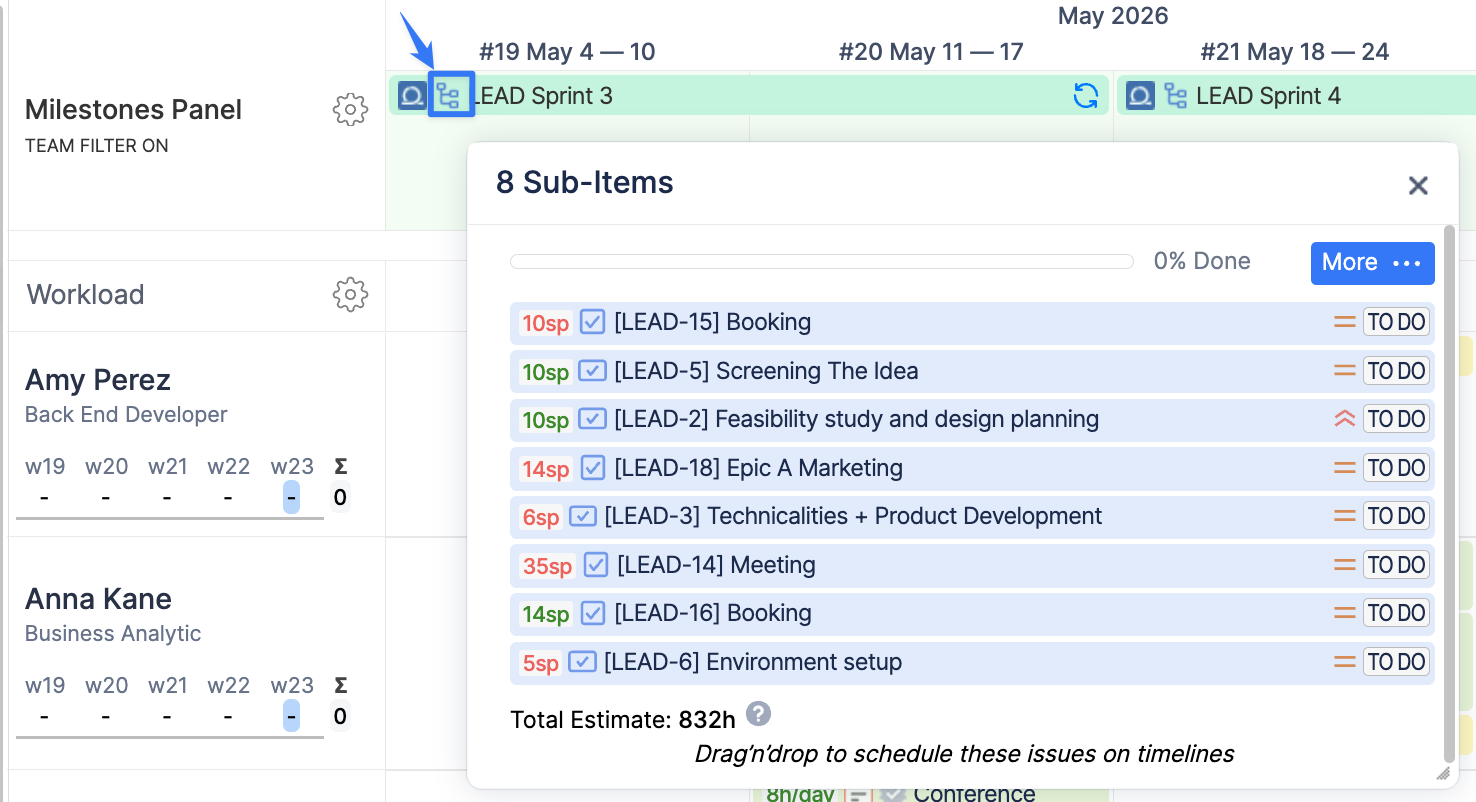Open the TO DO status of LEAD-5

(1396, 371)
